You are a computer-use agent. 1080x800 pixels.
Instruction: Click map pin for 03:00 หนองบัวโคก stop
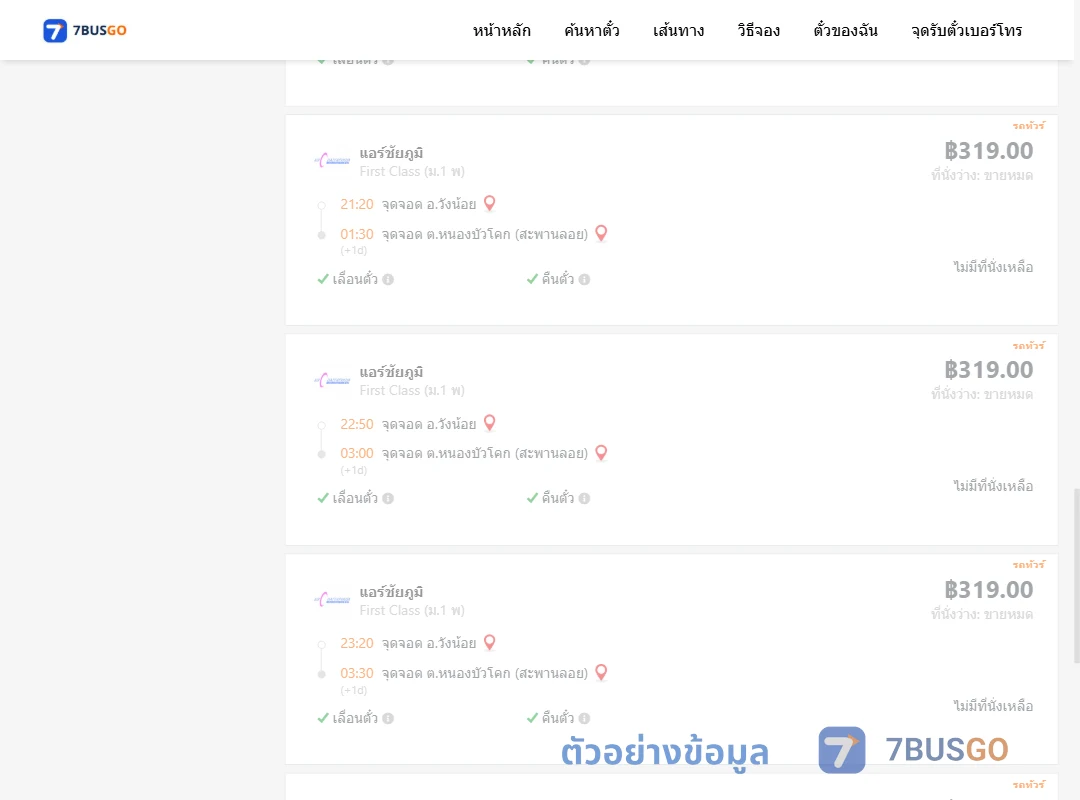click(x=601, y=453)
